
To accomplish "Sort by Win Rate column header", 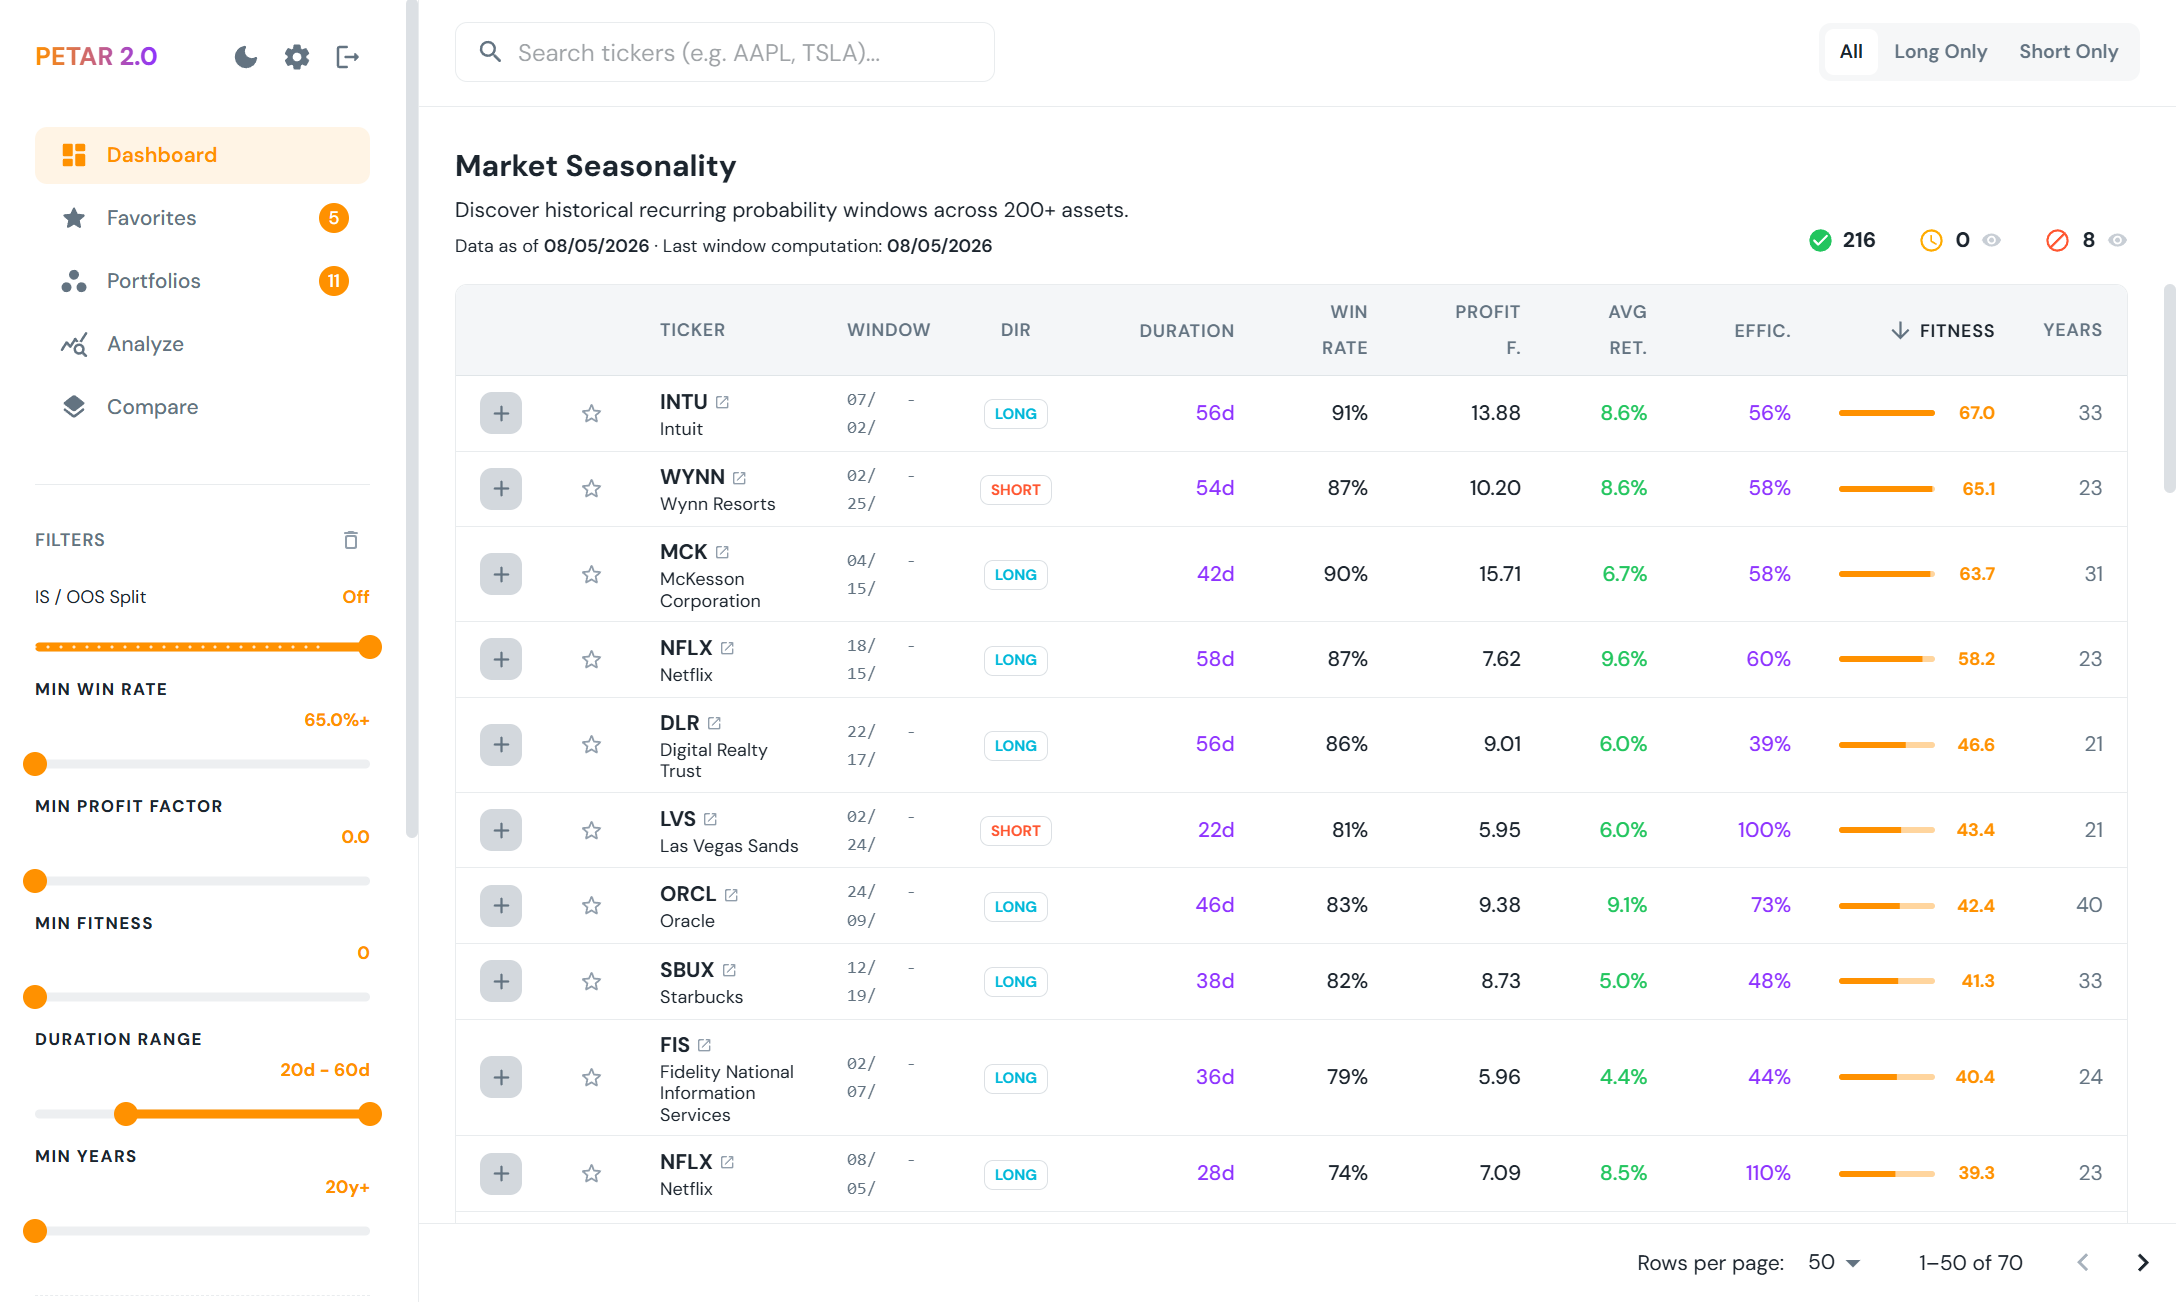I will 1345,330.
